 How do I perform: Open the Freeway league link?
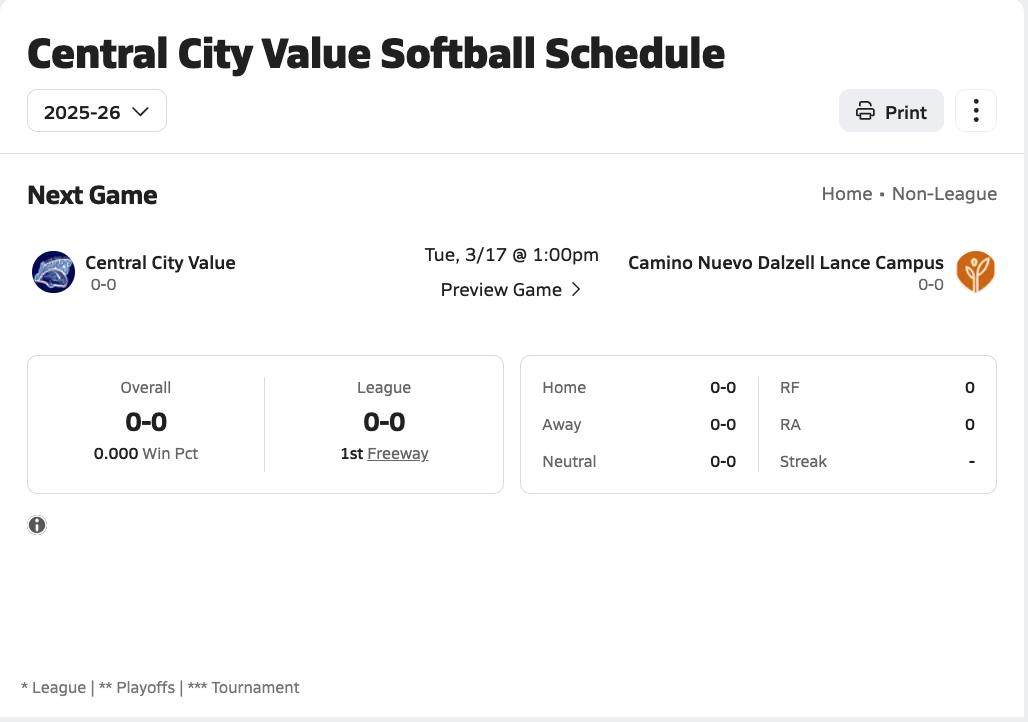[x=397, y=454]
